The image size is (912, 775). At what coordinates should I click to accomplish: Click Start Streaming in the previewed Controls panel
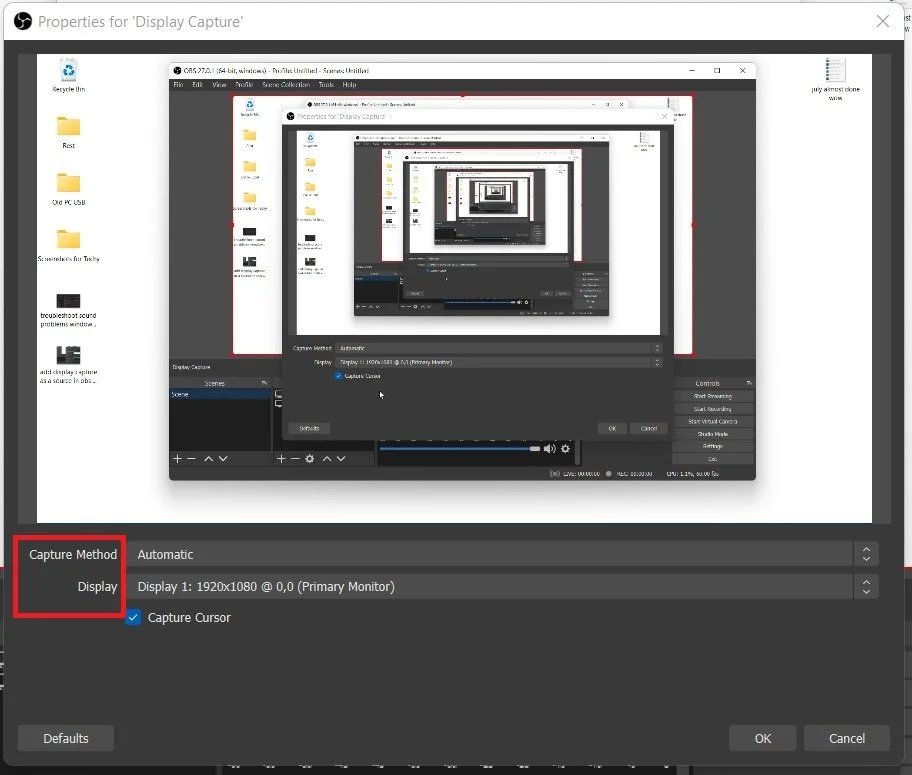click(x=712, y=396)
